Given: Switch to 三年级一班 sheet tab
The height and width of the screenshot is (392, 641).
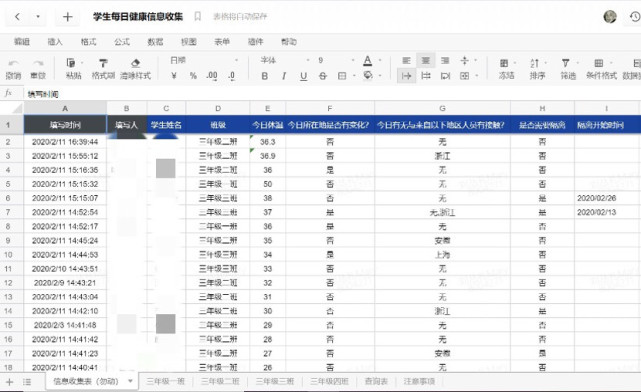Looking at the screenshot, I should coord(166,381).
